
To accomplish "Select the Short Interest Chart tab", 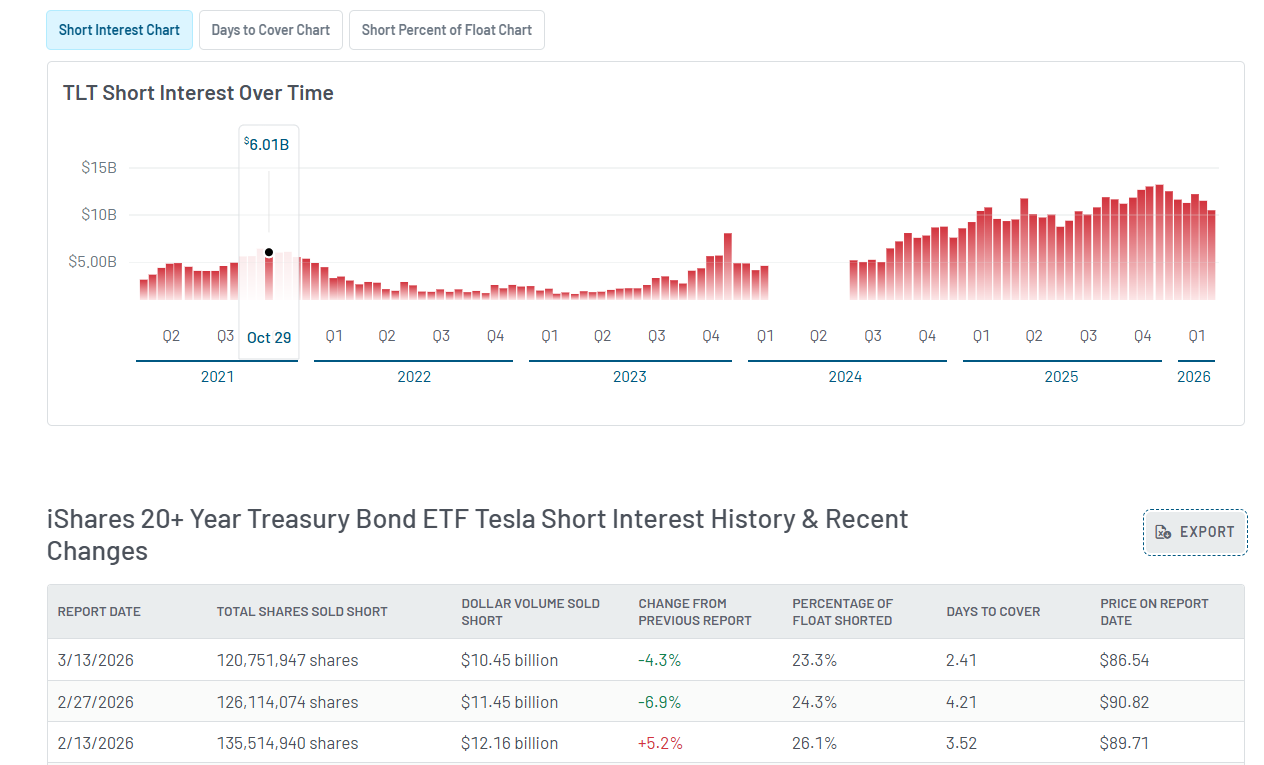I will pos(119,30).
